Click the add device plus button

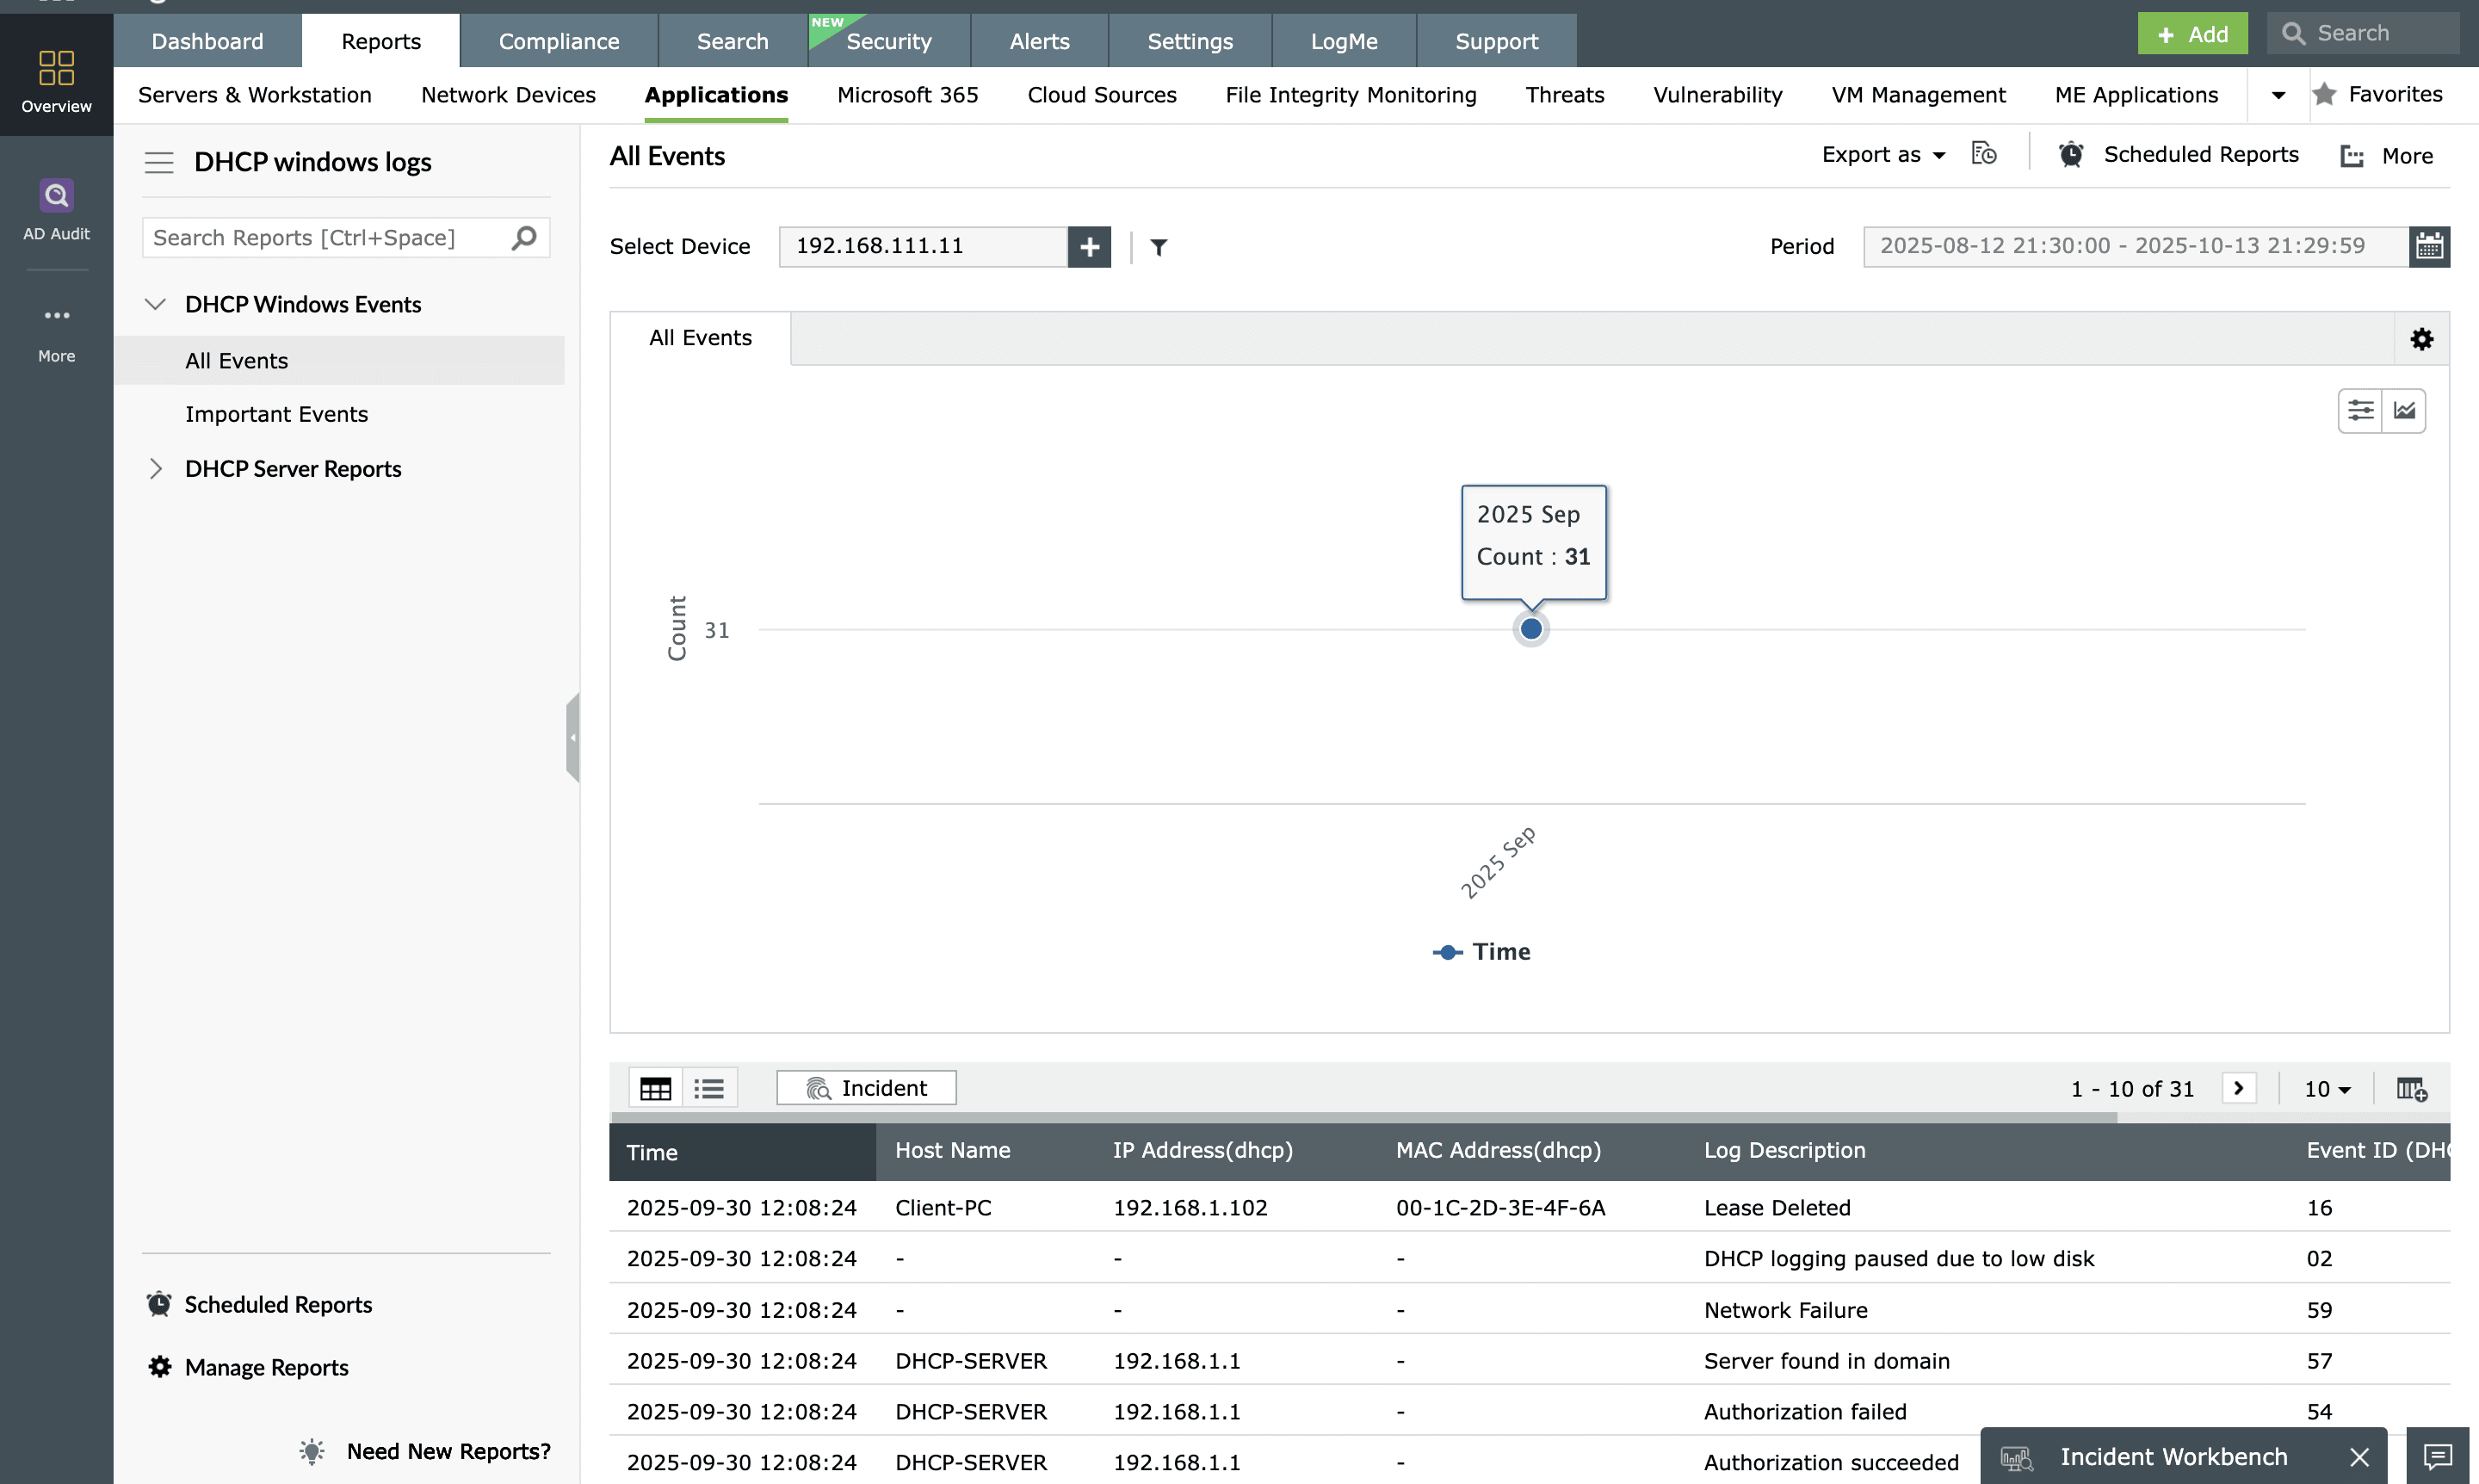1089,246
